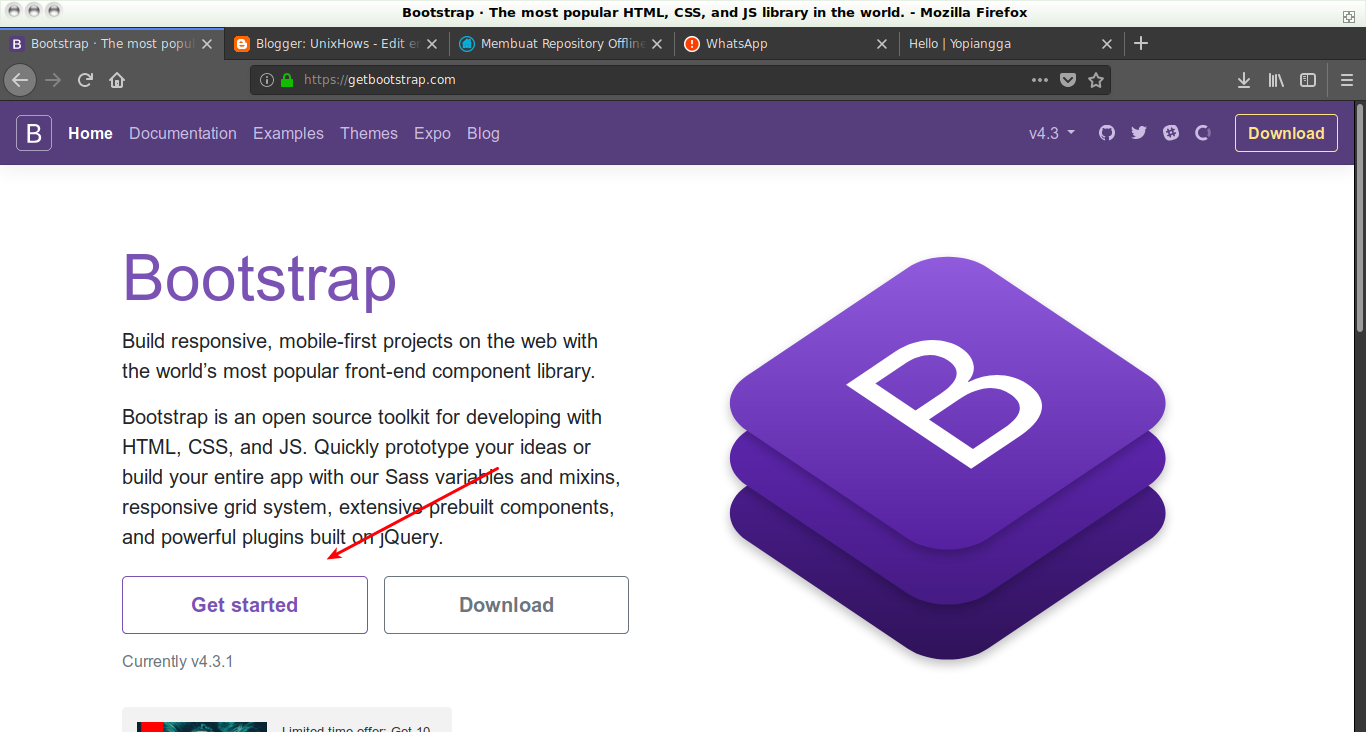Open a new browser tab with plus

click(x=1141, y=44)
